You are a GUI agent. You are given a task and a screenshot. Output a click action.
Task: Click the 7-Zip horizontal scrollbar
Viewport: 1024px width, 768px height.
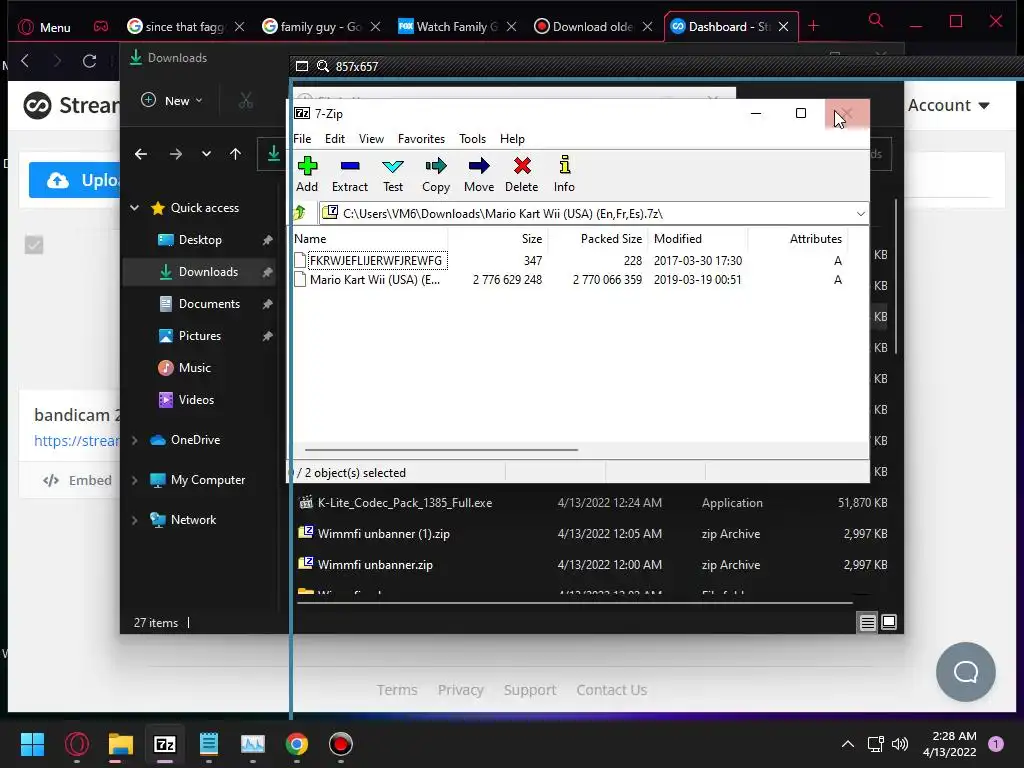[x=441, y=449]
